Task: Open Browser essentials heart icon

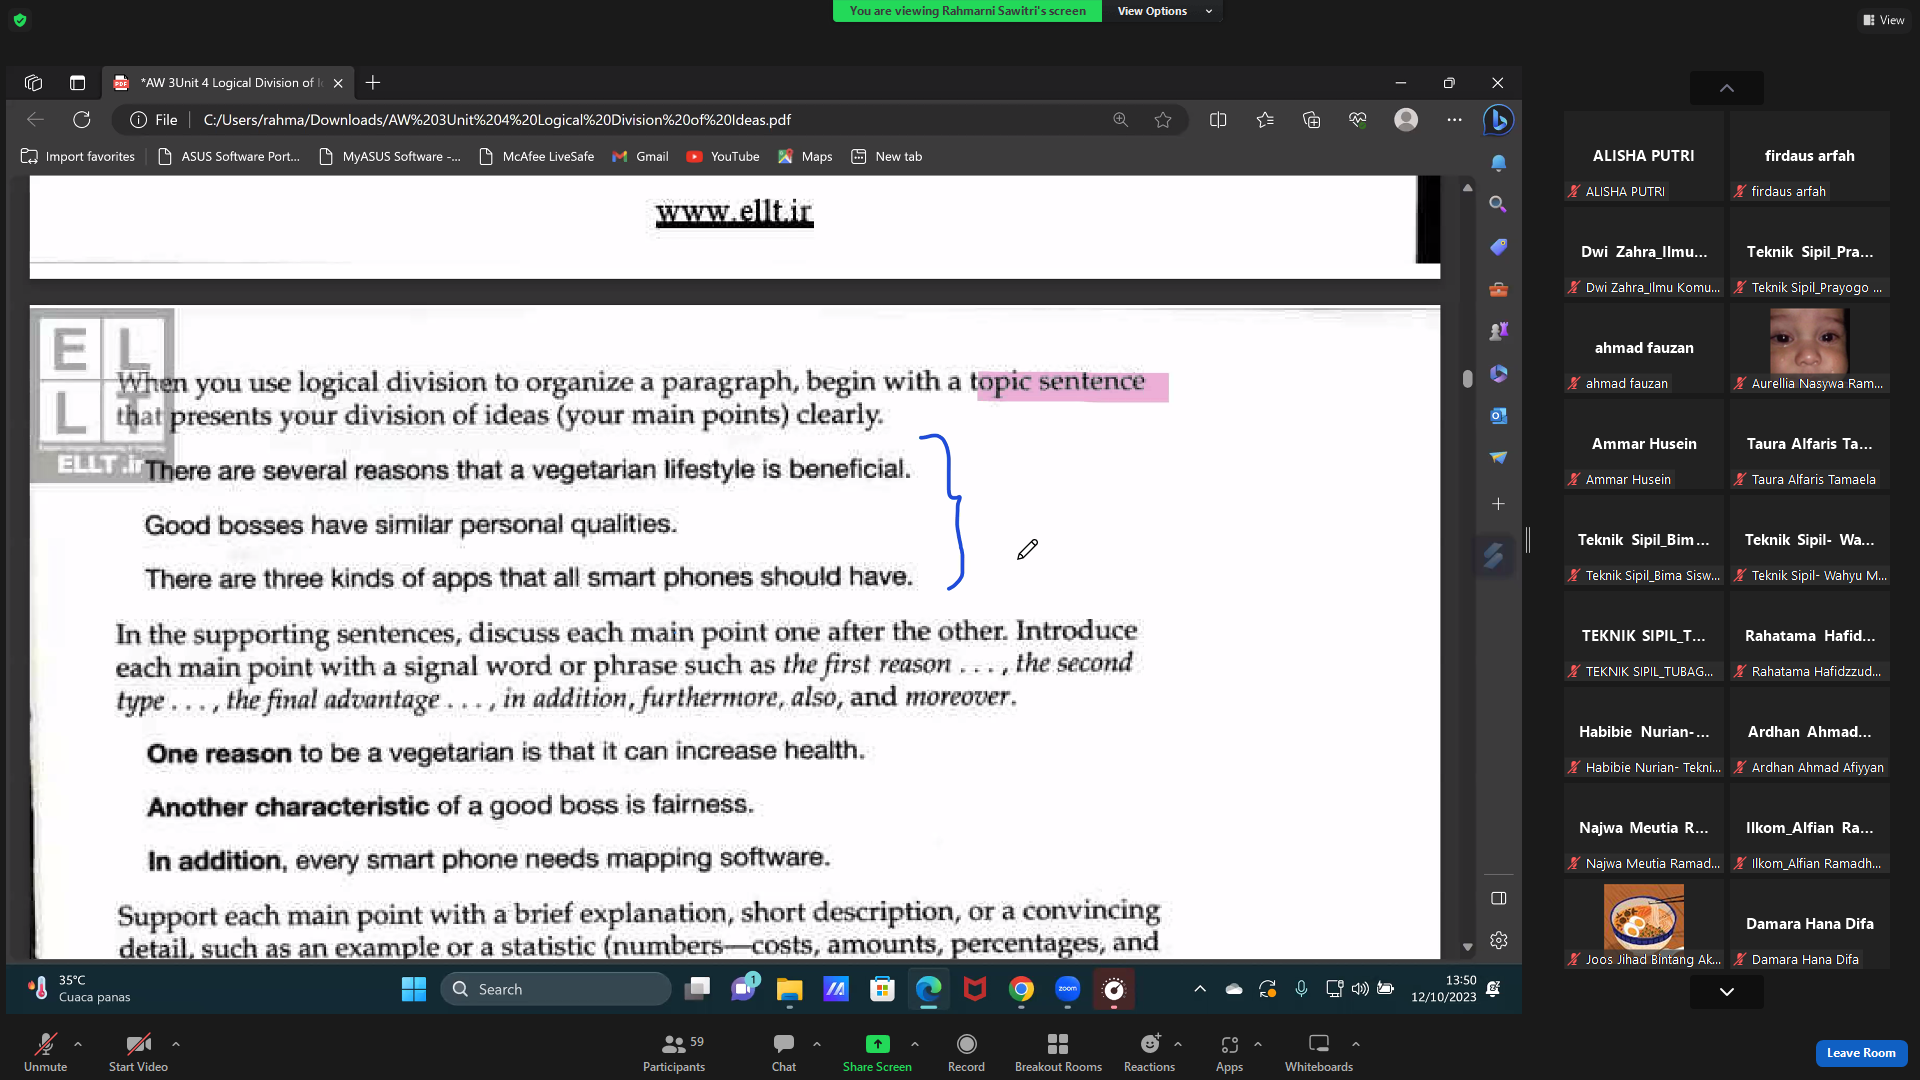Action: point(1357,120)
